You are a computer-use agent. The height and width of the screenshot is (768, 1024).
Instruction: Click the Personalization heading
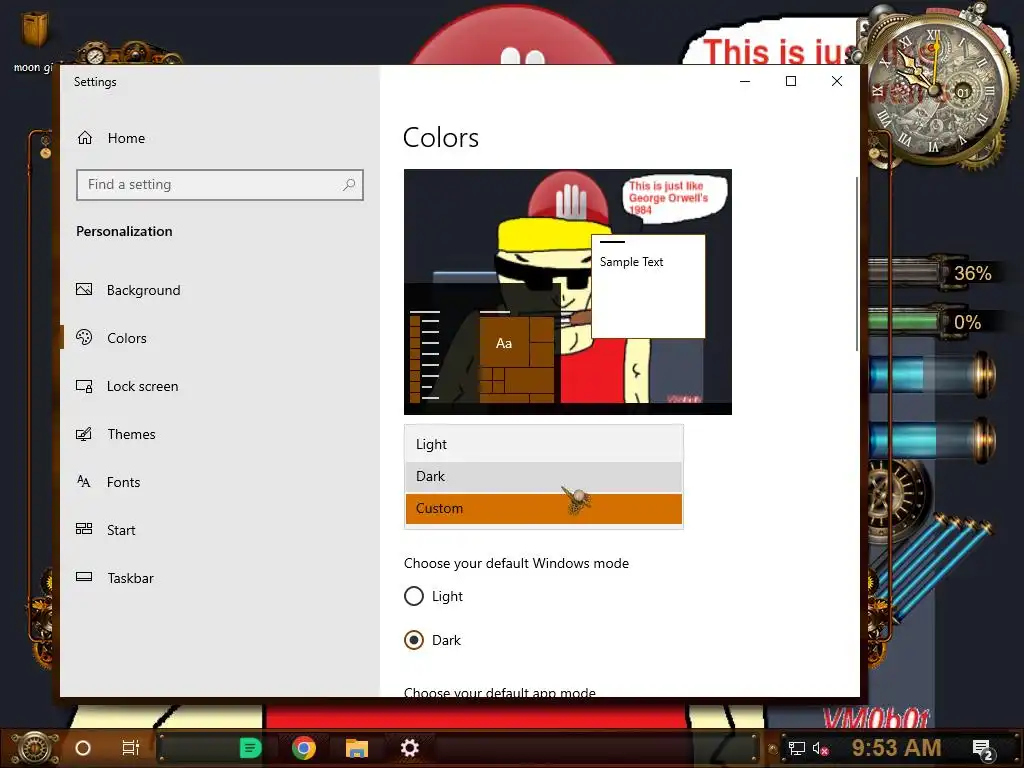point(124,231)
